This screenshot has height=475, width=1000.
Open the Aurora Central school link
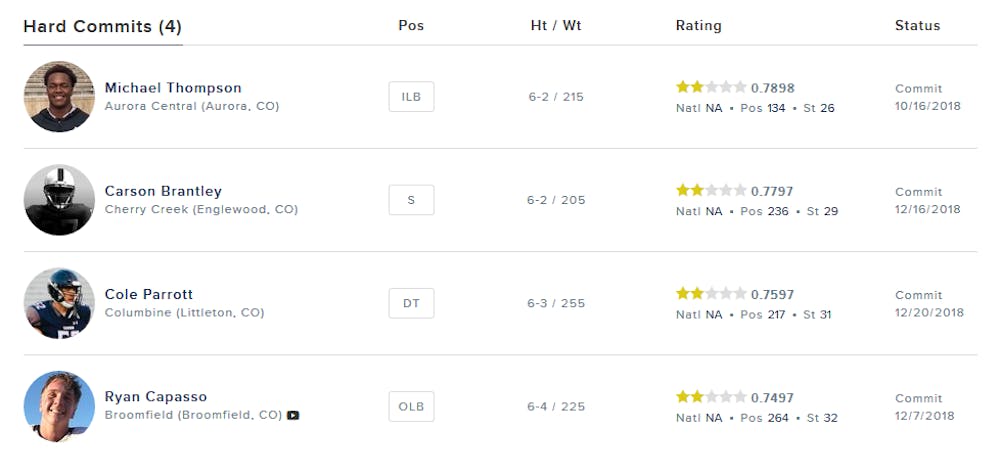pyautogui.click(x=192, y=106)
